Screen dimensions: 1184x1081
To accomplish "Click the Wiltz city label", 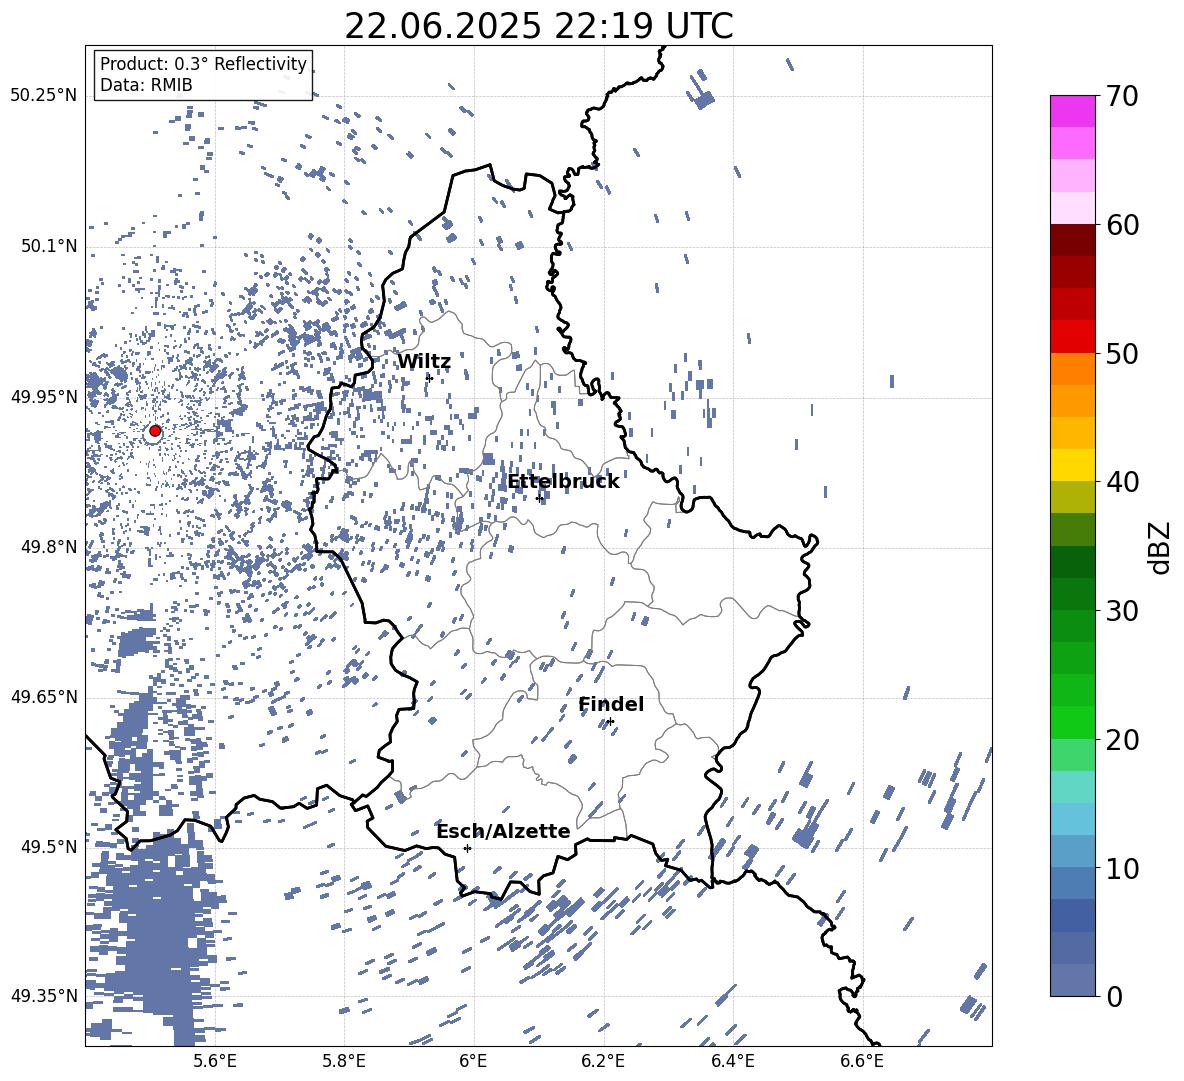I will click(x=424, y=362).
